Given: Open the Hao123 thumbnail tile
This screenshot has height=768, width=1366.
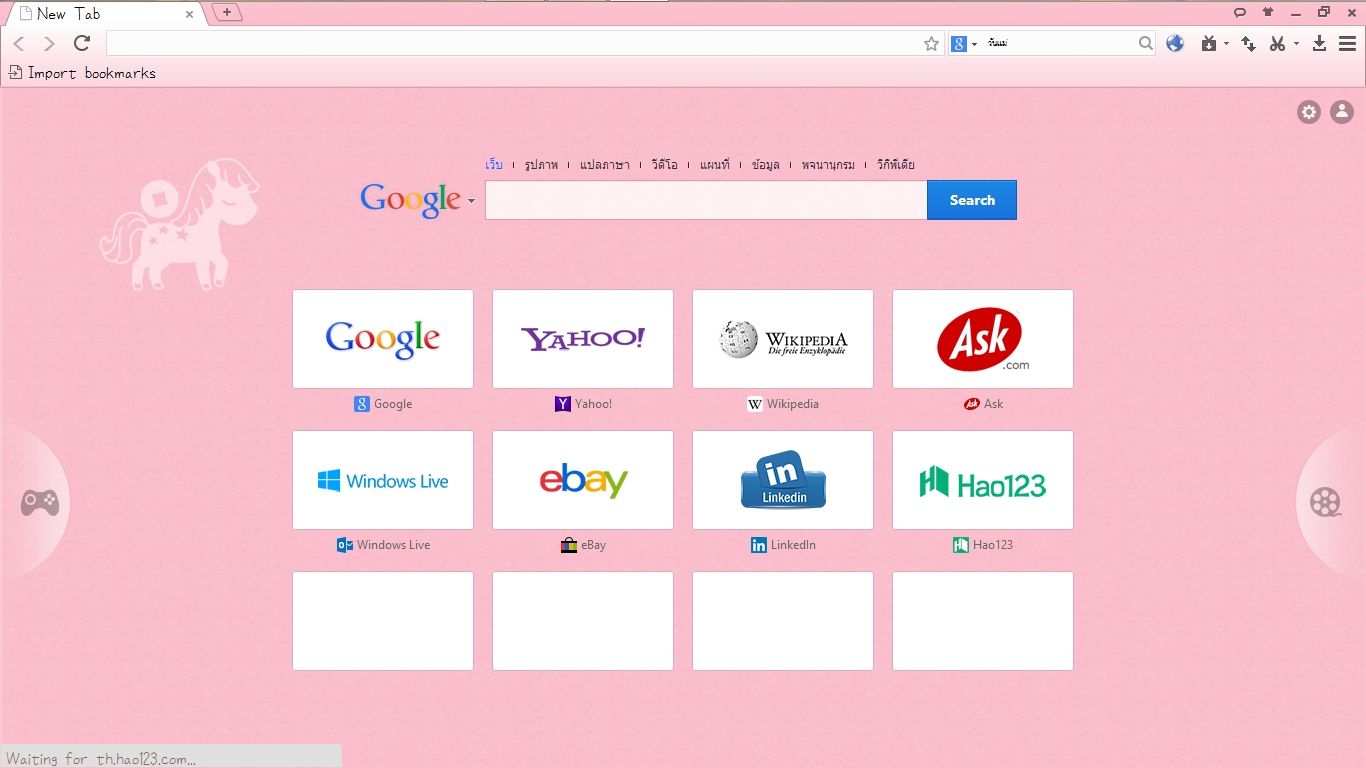Looking at the screenshot, I should 983,480.
